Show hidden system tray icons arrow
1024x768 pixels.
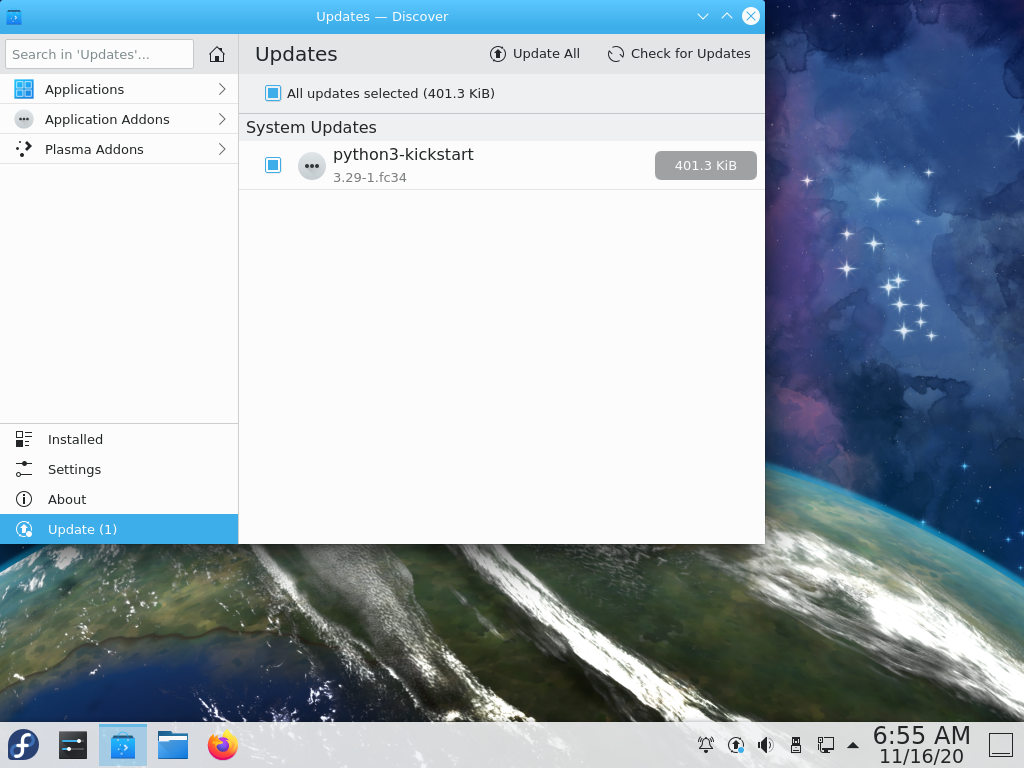pyautogui.click(x=853, y=745)
